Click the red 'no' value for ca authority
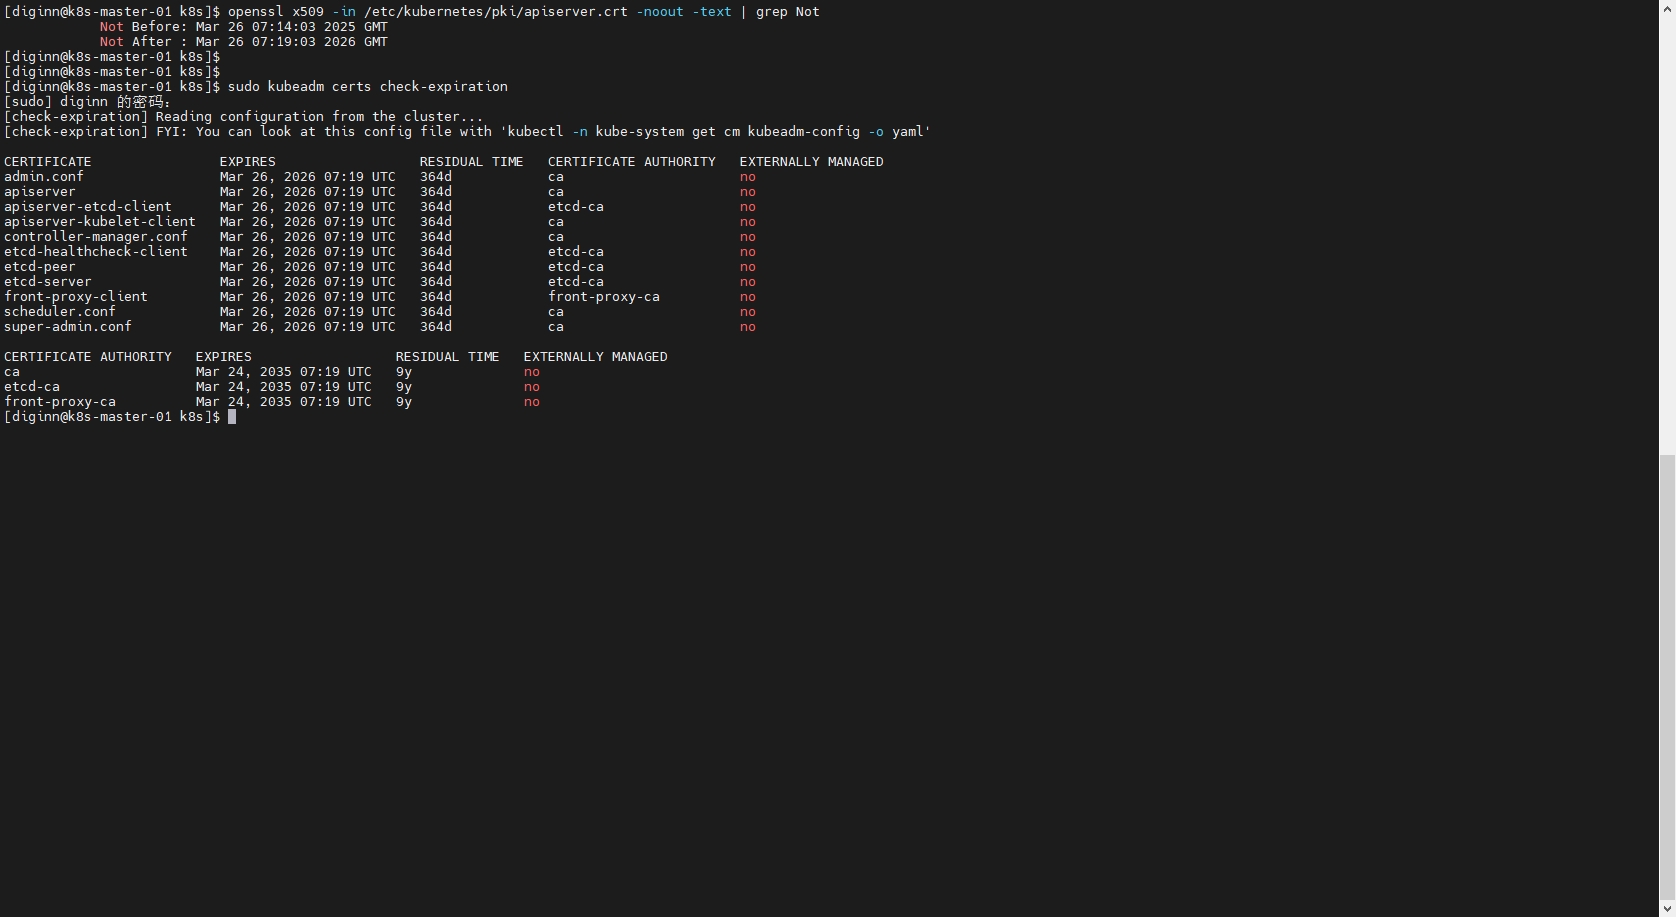The width and height of the screenshot is (1676, 917). [x=531, y=372]
